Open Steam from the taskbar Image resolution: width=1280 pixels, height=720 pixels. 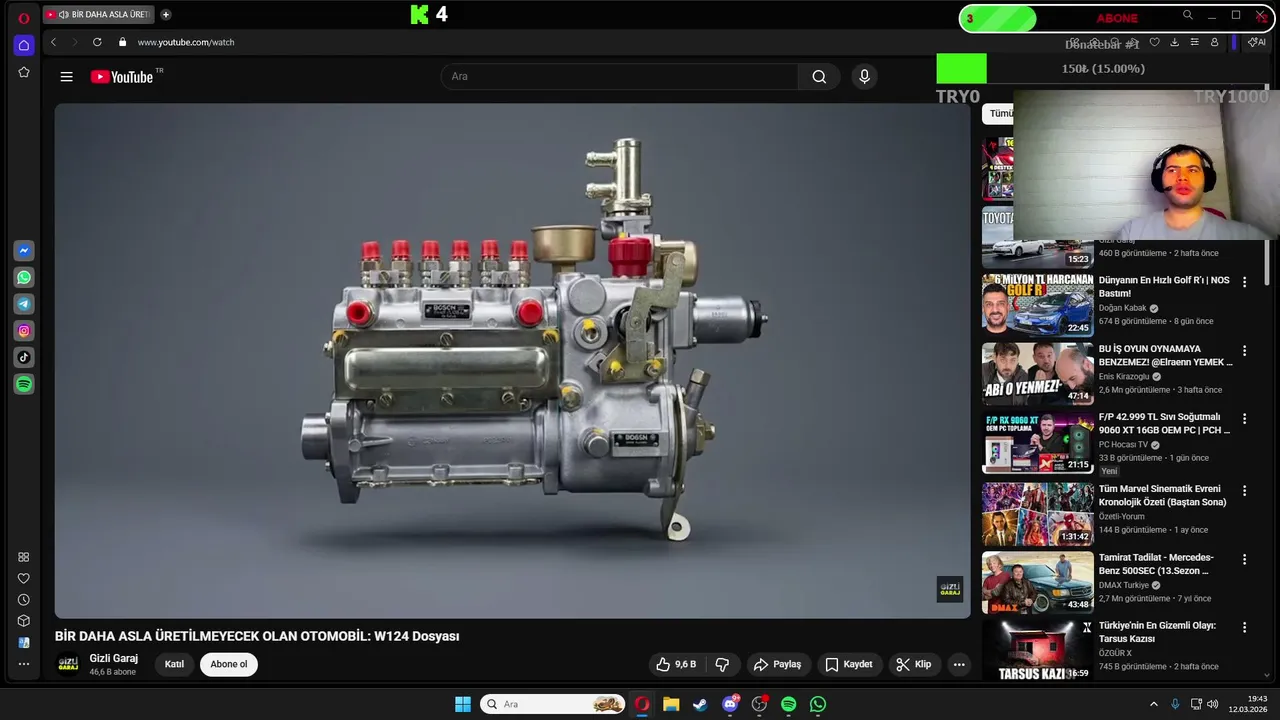700,704
